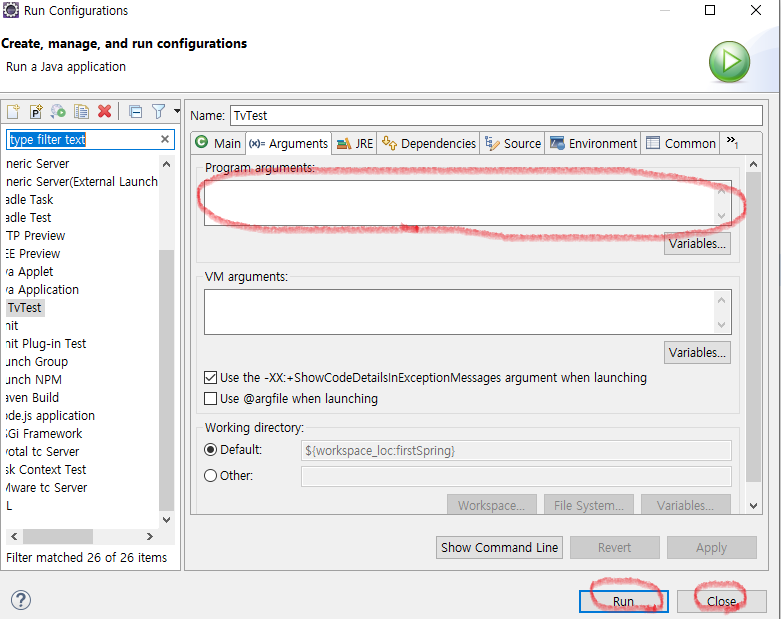Switch to the Environment tab
Viewport: 781px width, 619px height.
coord(593,143)
